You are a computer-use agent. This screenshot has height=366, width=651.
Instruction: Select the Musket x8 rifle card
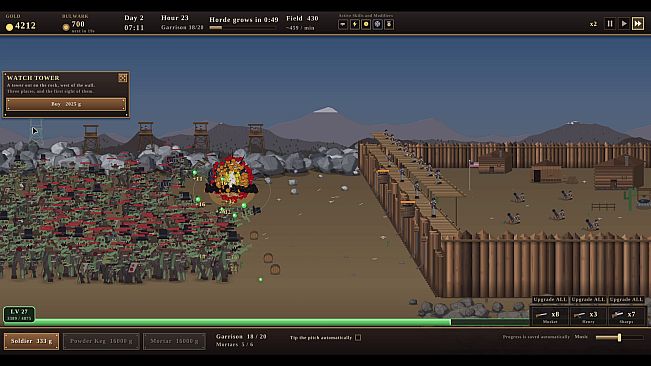550,316
